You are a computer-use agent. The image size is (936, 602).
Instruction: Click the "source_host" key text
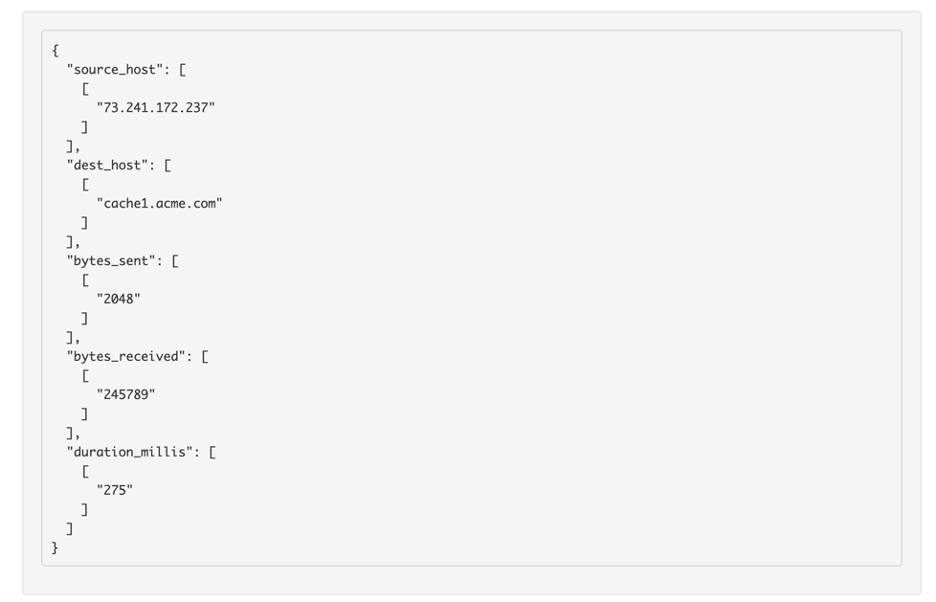pos(115,70)
